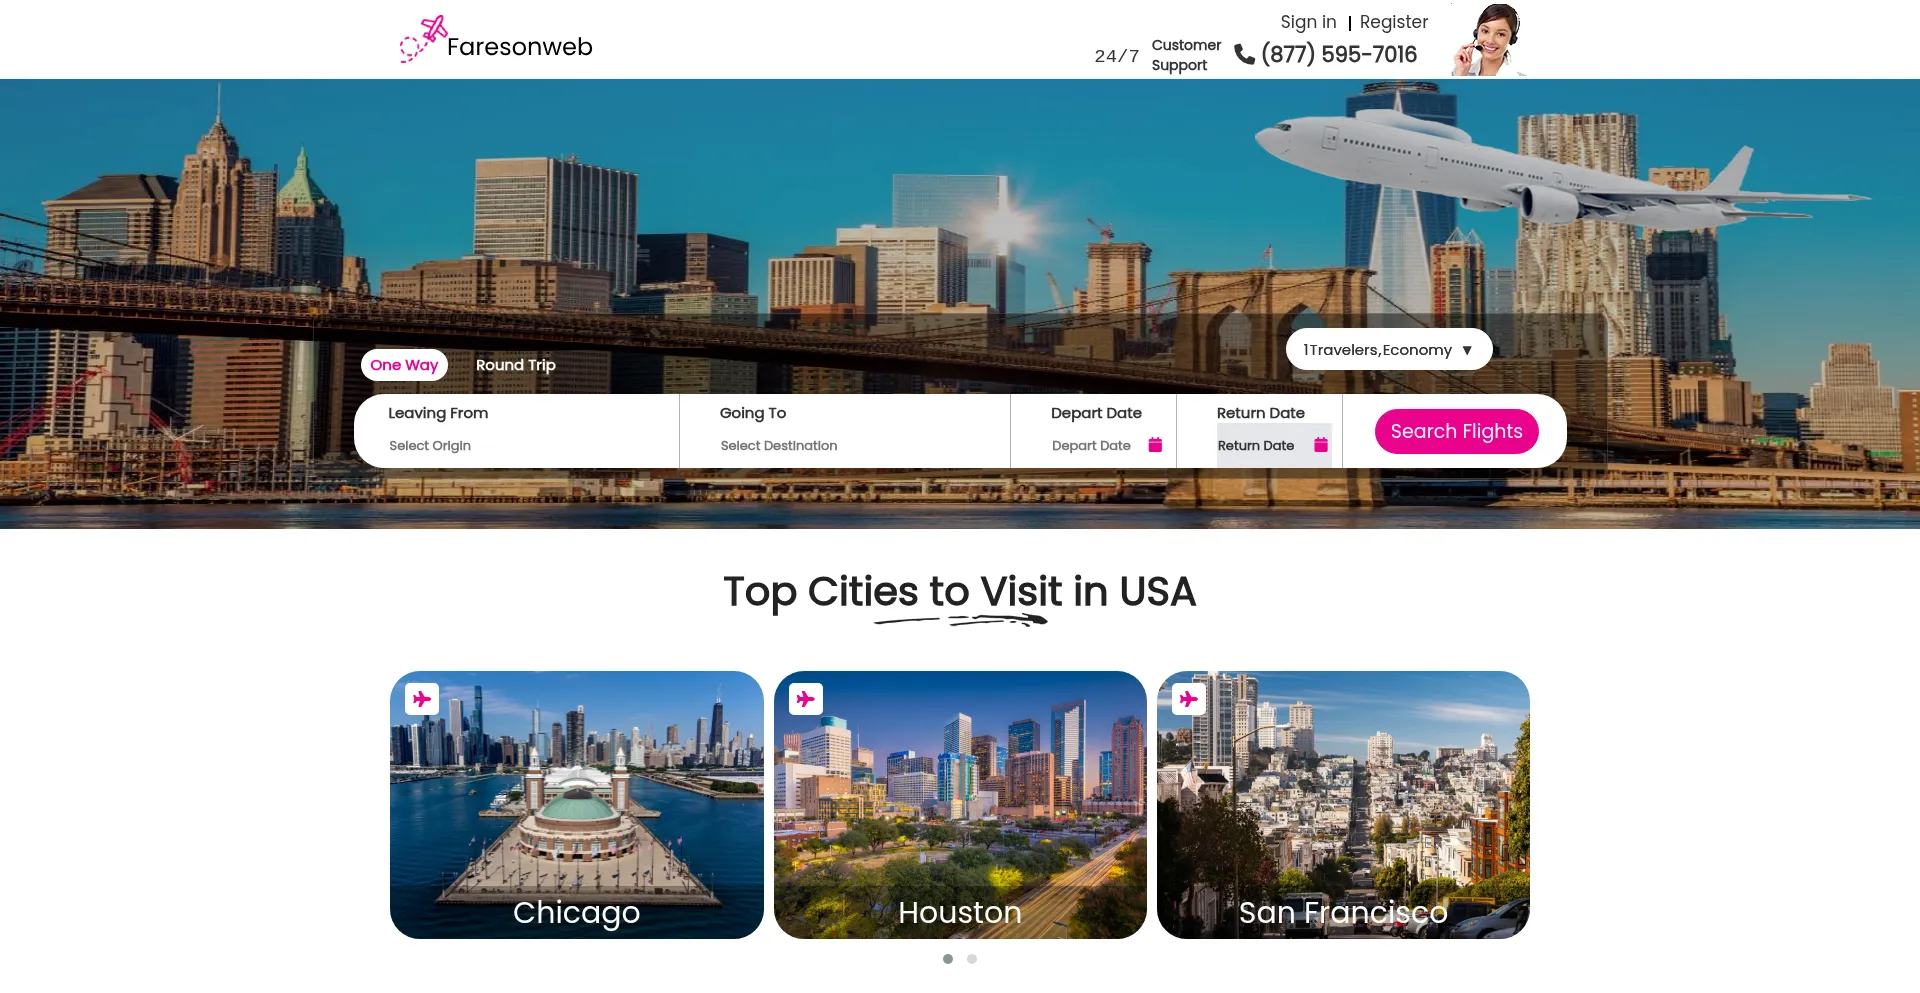Click the plane icon on the Chicago card
Image resolution: width=1920 pixels, height=993 pixels.
pyautogui.click(x=422, y=698)
